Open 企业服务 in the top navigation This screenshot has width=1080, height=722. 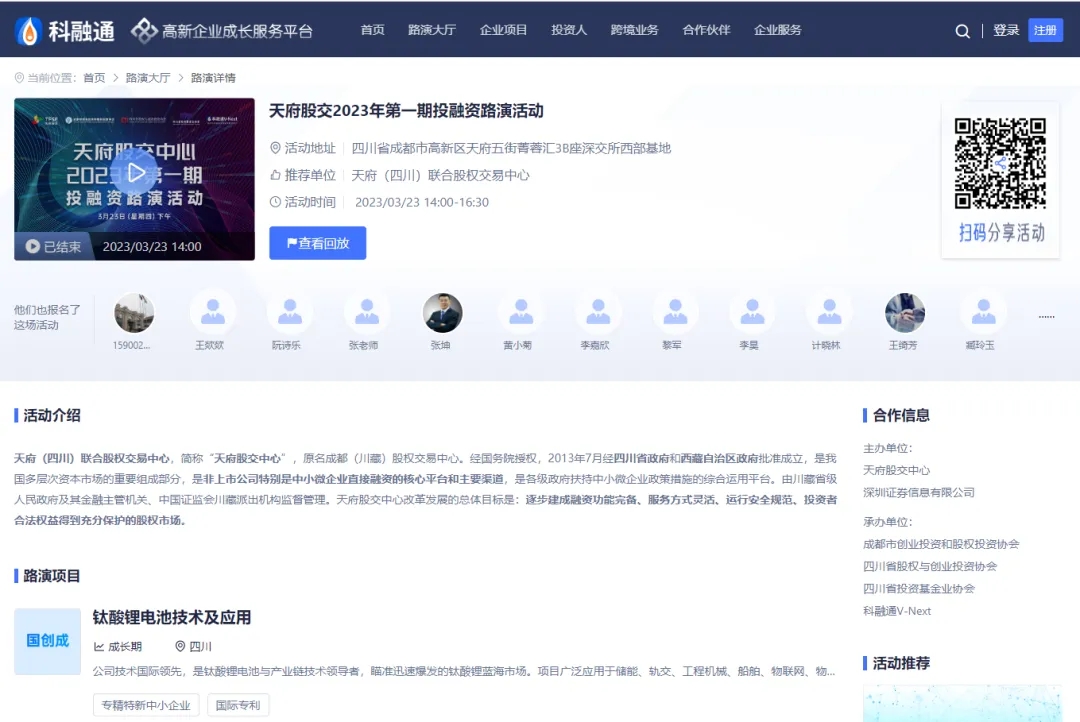coord(778,30)
